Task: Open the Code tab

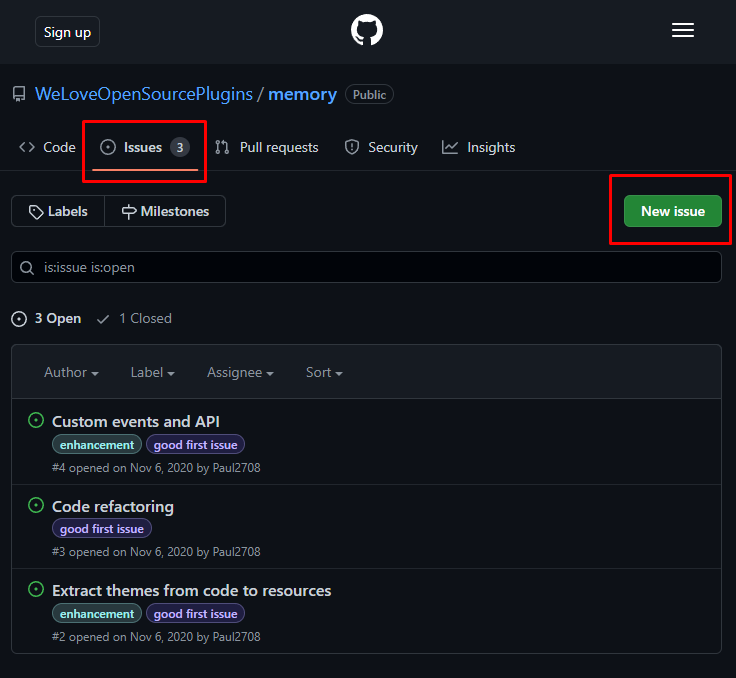Action: click(x=48, y=147)
